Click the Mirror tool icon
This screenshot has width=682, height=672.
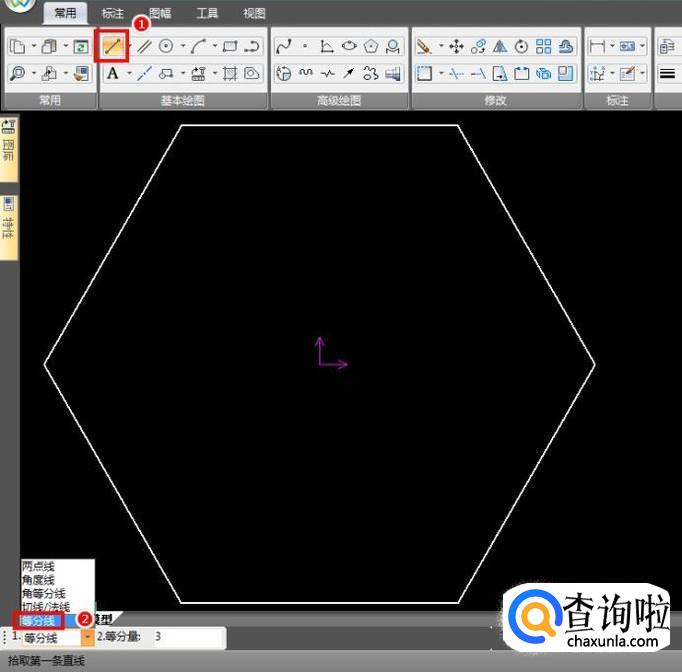coord(500,46)
